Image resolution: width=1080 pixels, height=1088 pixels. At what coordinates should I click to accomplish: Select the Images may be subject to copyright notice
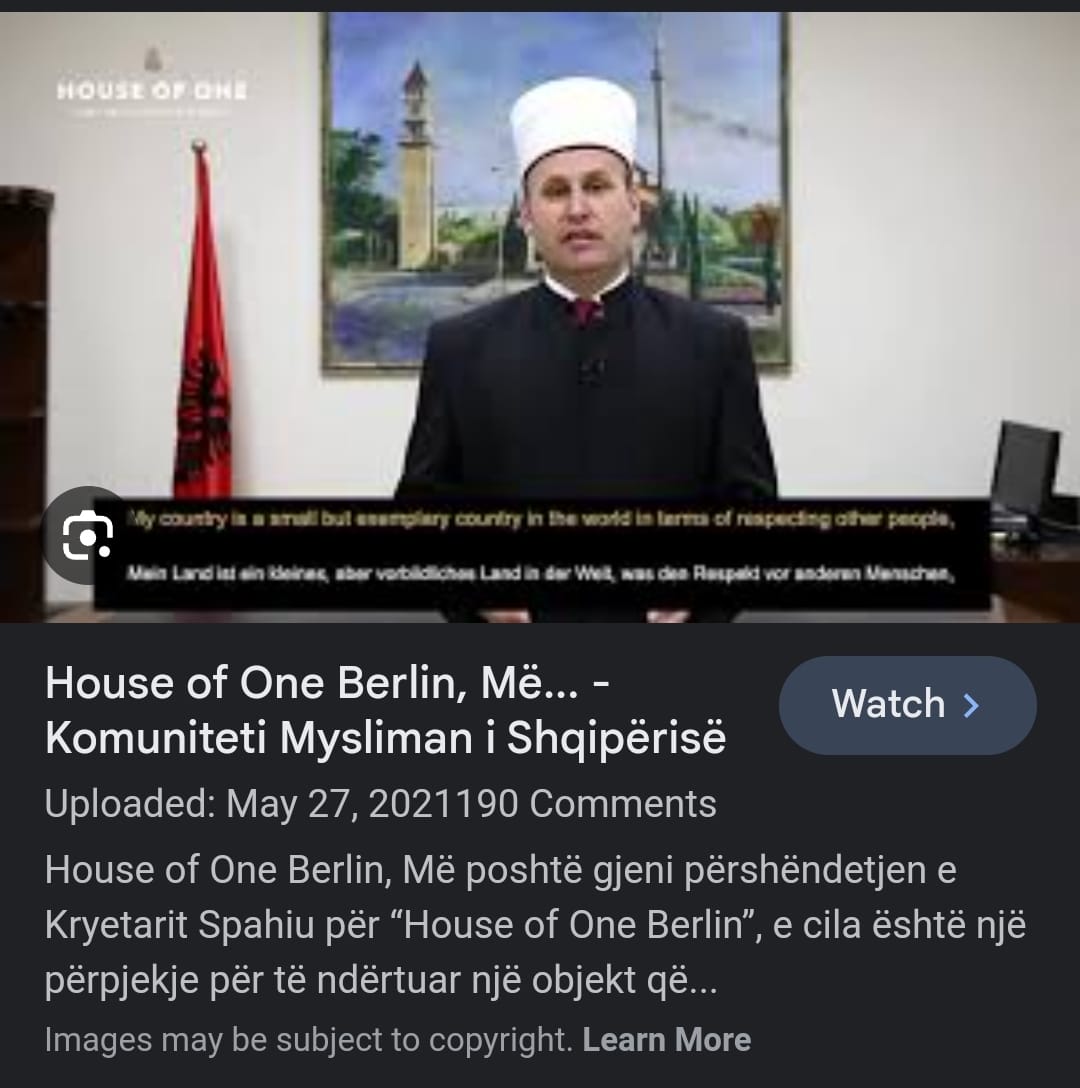point(309,1039)
